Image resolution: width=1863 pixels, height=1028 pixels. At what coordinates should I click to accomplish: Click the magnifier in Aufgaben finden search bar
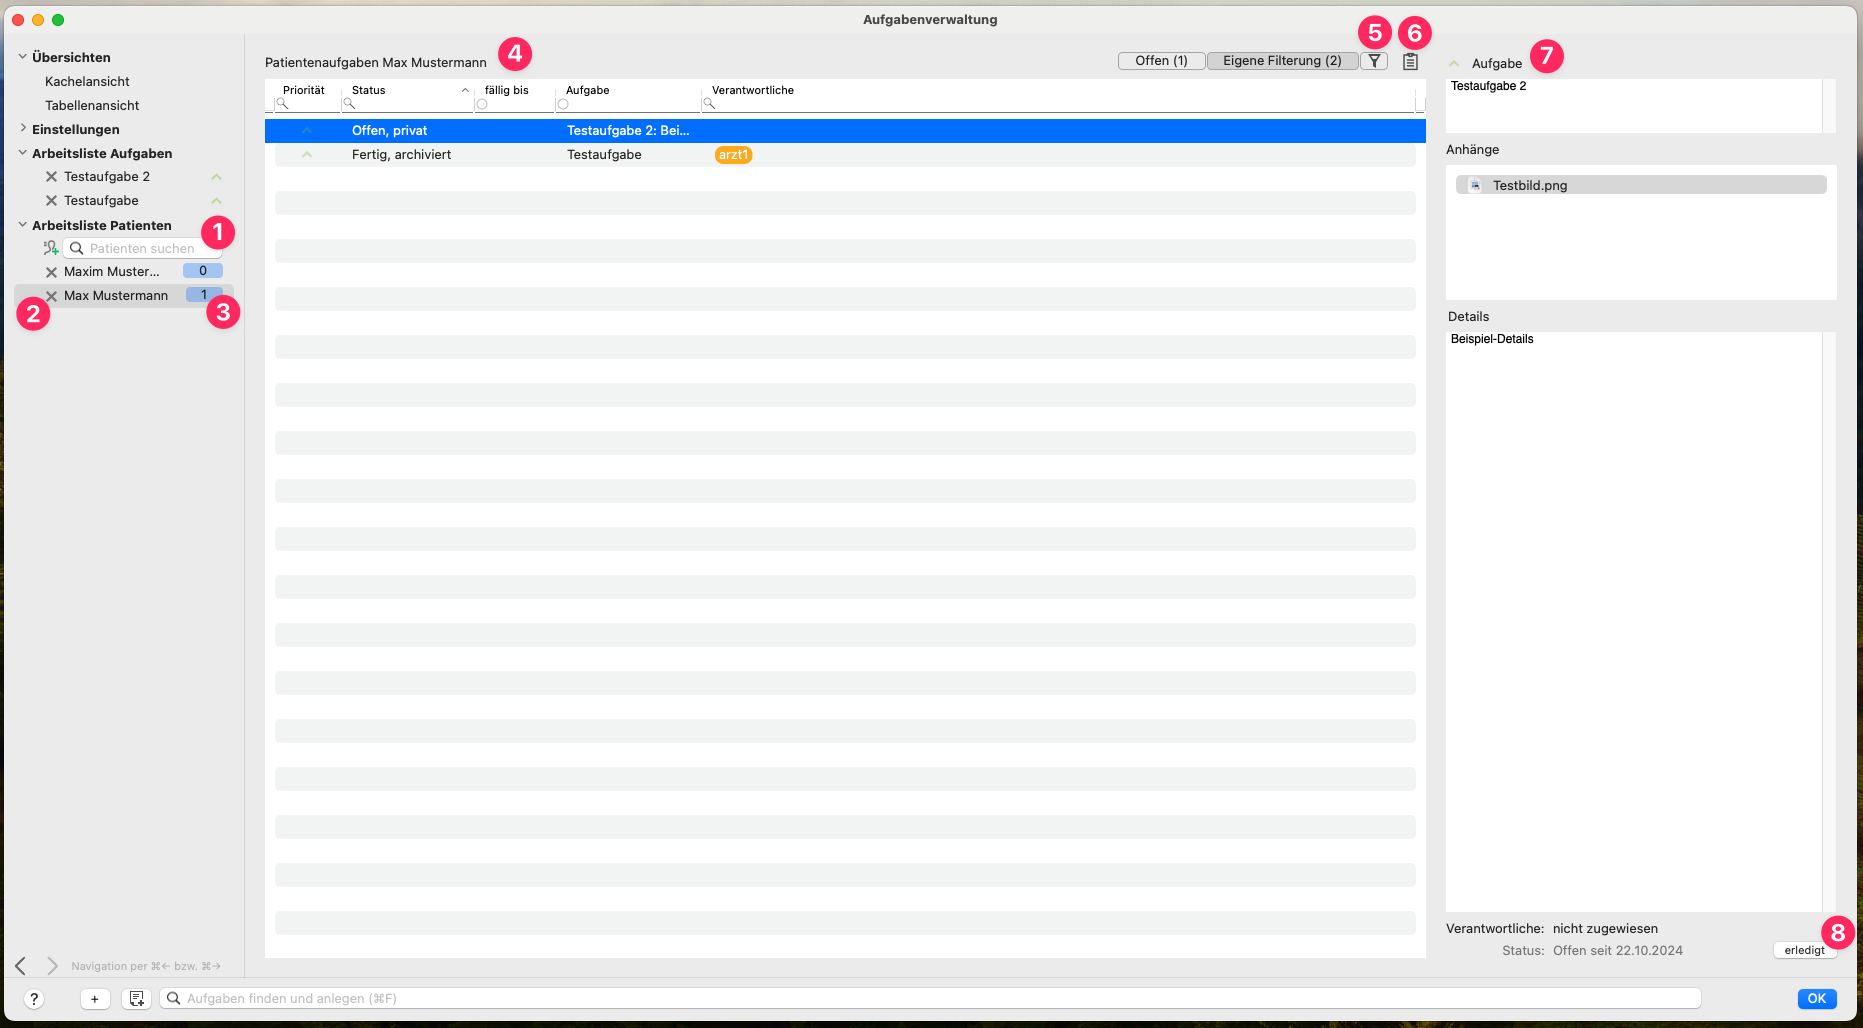pos(173,998)
